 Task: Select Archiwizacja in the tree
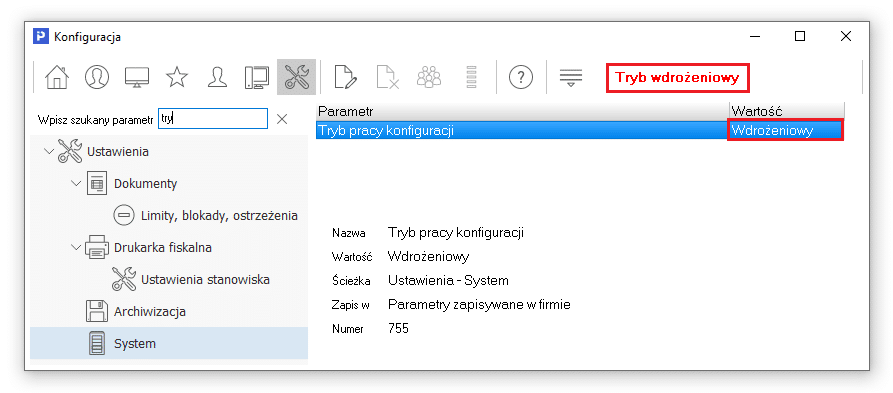[150, 312]
